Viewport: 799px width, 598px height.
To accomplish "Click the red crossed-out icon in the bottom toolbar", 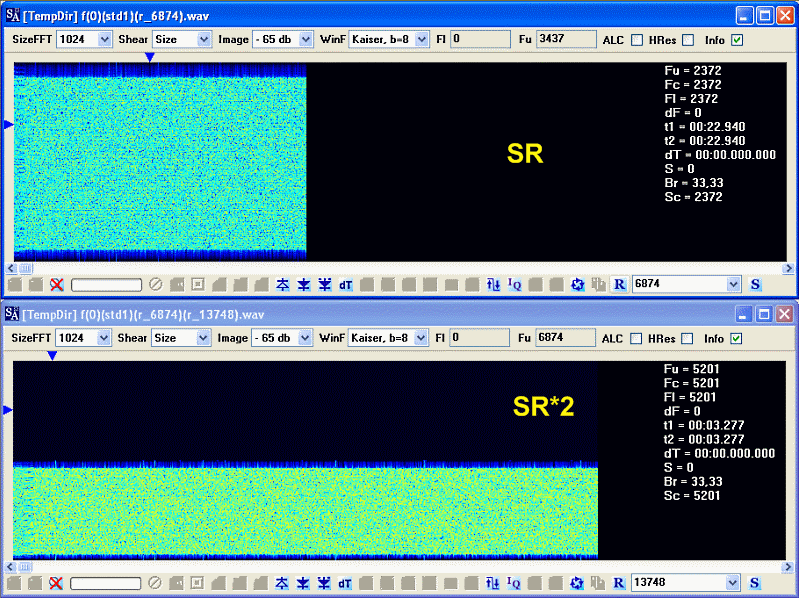I will [x=56, y=583].
